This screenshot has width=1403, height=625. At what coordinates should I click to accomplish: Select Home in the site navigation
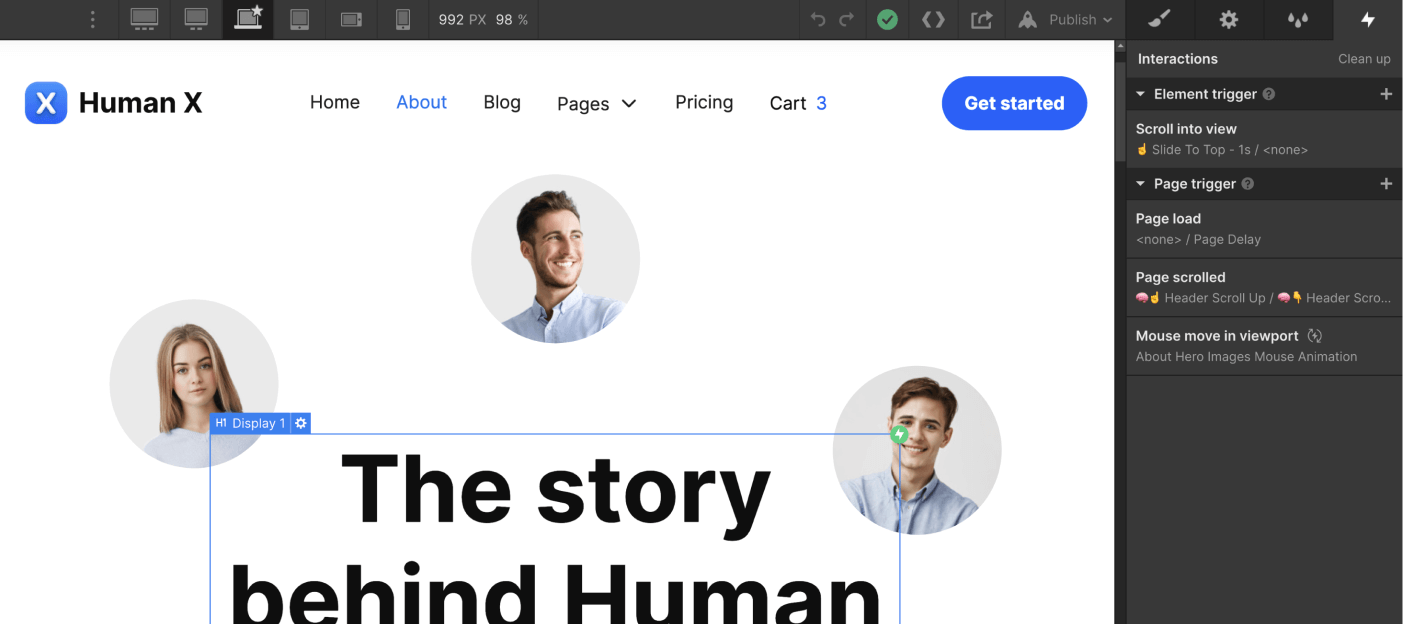coord(335,102)
